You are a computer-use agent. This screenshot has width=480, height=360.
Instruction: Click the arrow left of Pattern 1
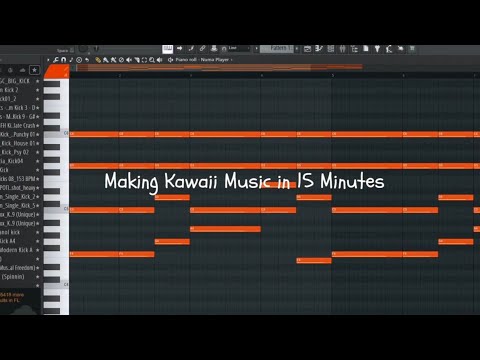[256, 49]
